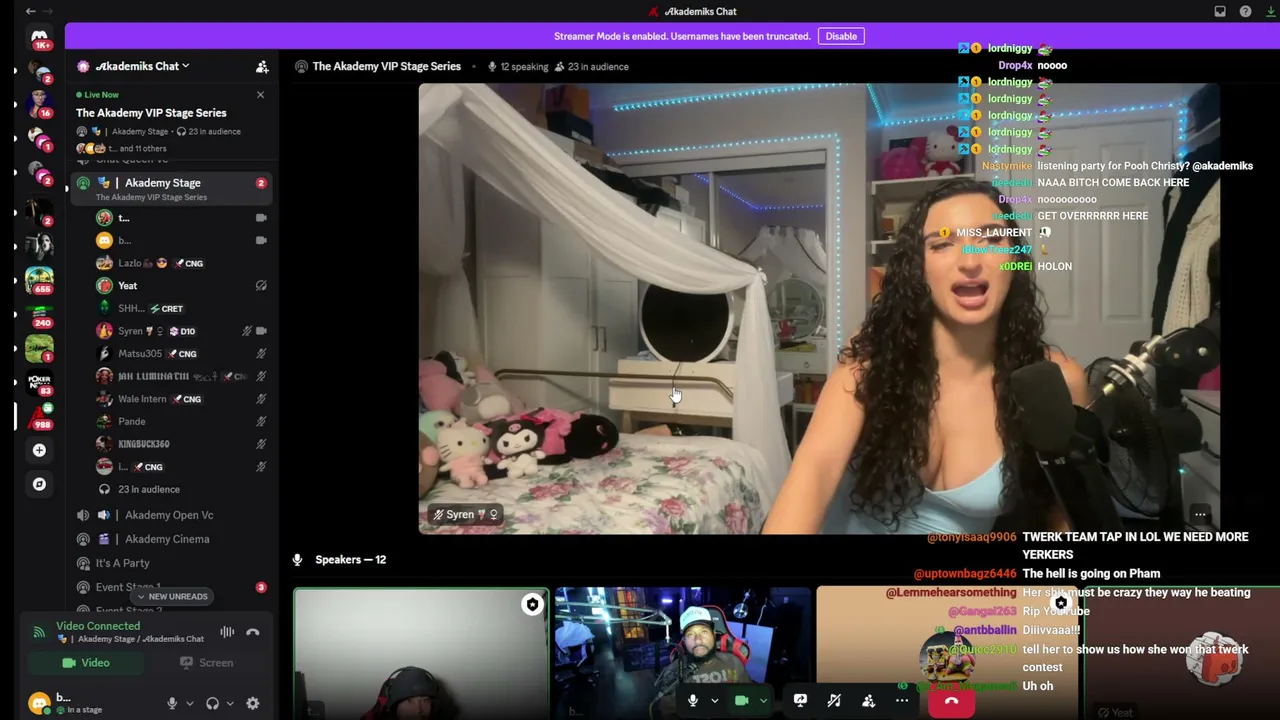1280x720 pixels.
Task: Expand camera options in stage bar
Action: pos(763,701)
